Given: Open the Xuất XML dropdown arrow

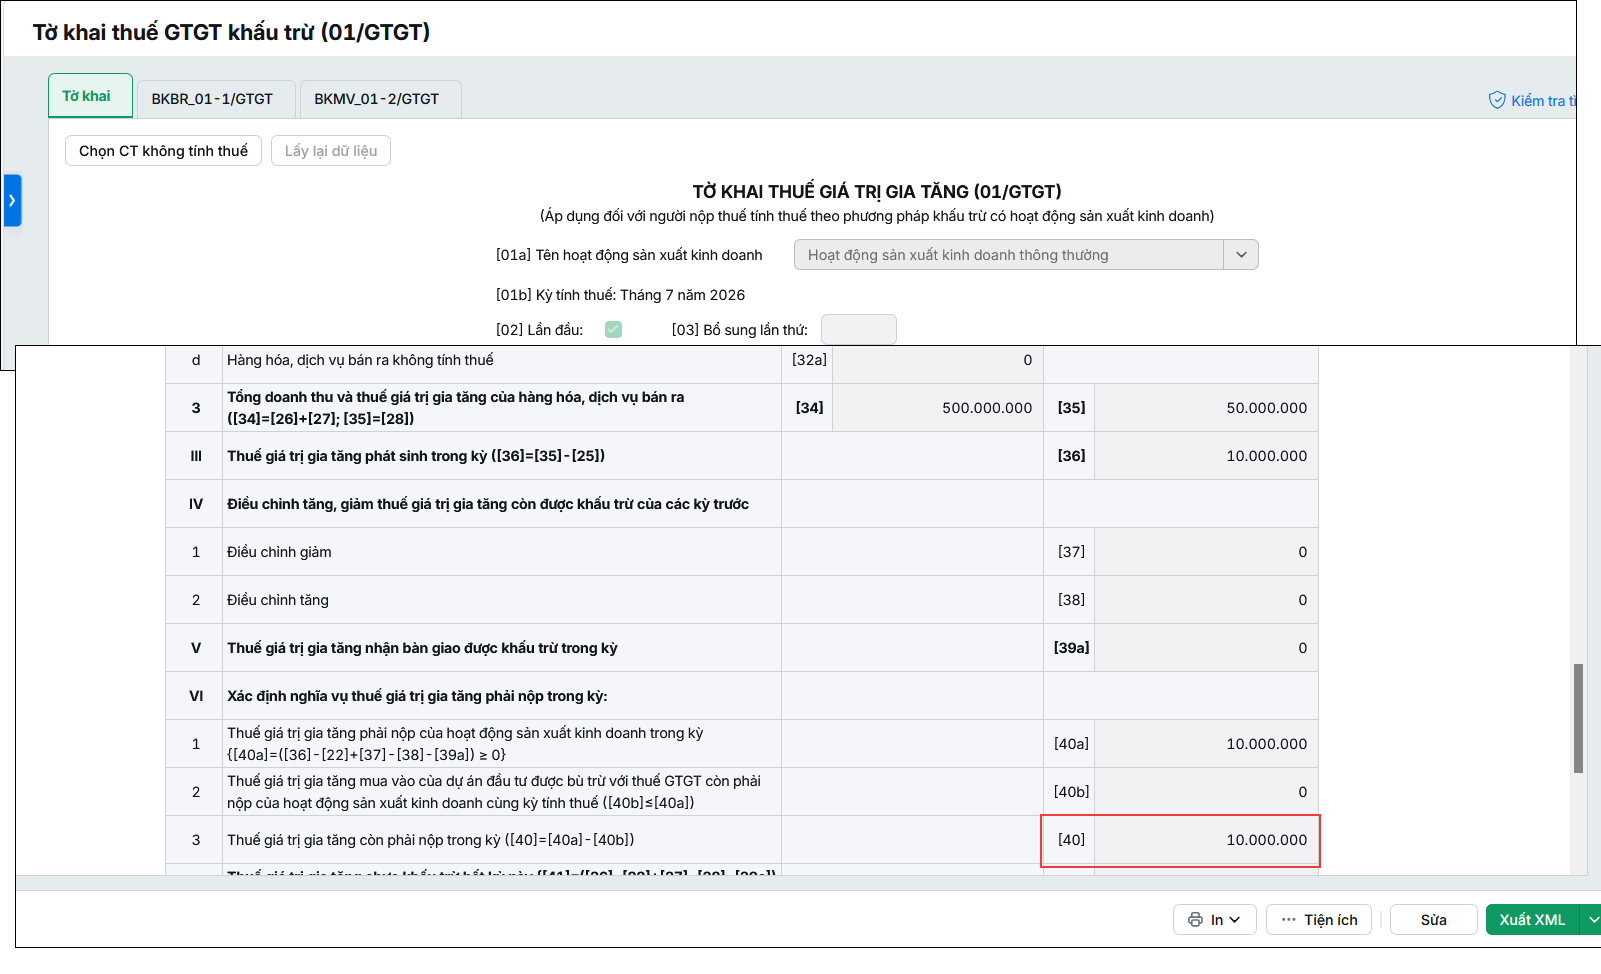Looking at the screenshot, I should [1593, 920].
